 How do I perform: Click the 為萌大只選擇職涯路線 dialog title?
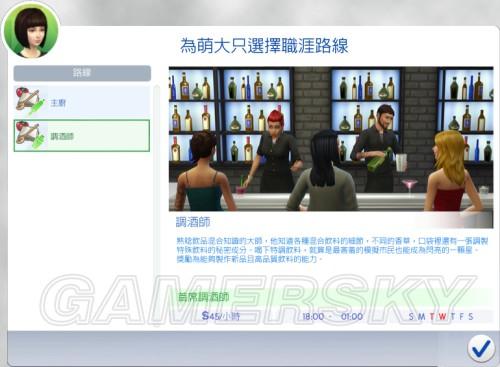264,46
